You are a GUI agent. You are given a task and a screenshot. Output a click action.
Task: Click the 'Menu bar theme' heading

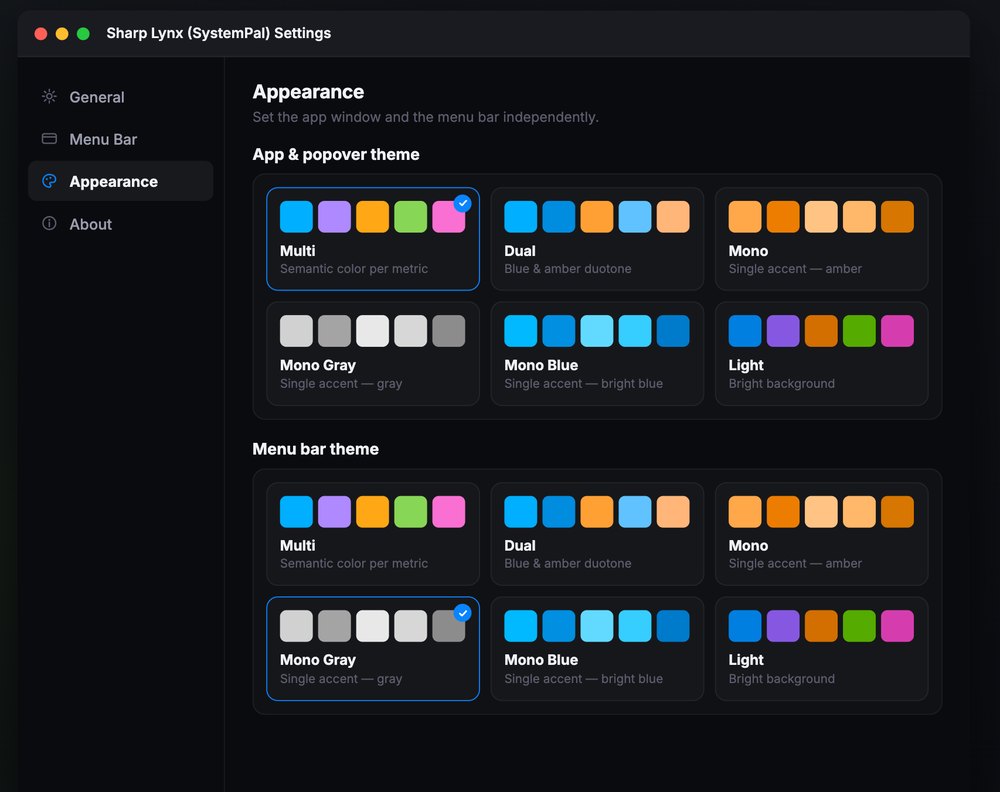pyautogui.click(x=316, y=449)
